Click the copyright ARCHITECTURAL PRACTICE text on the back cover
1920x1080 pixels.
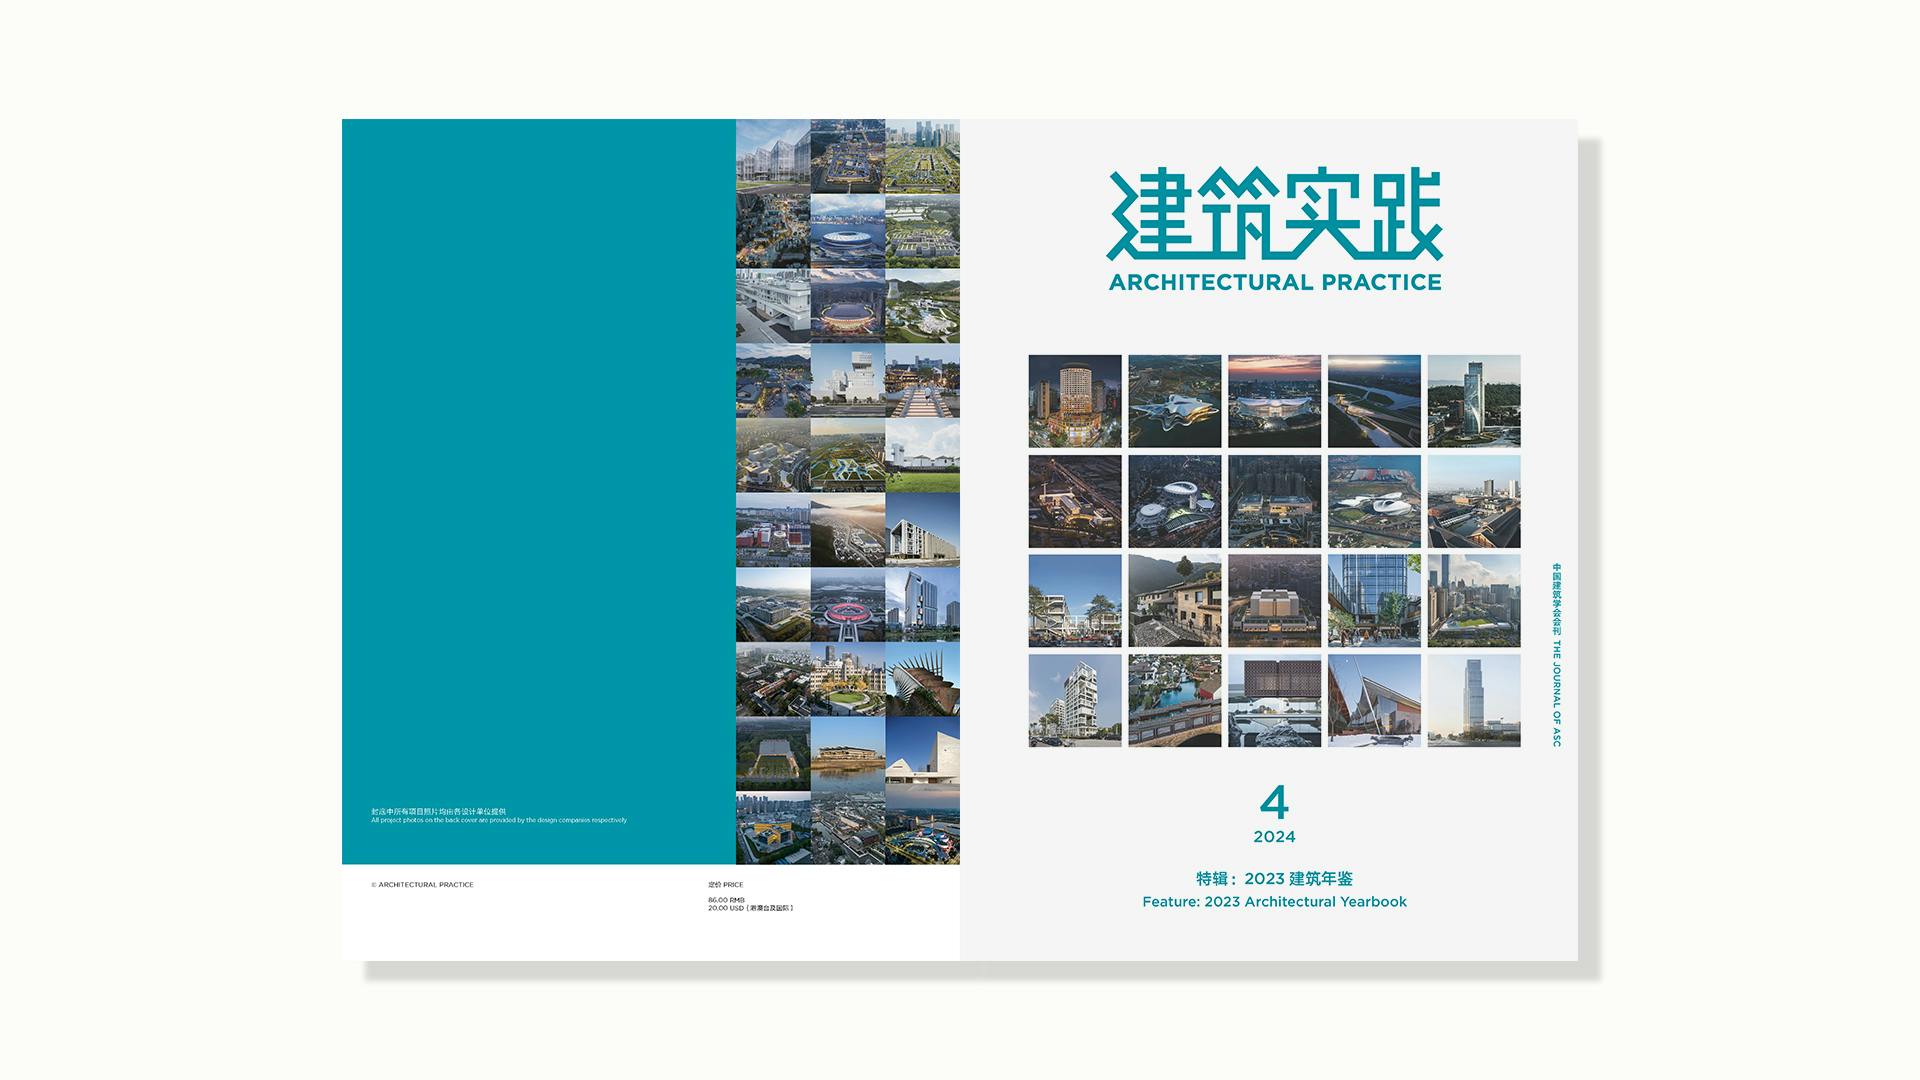tap(423, 885)
